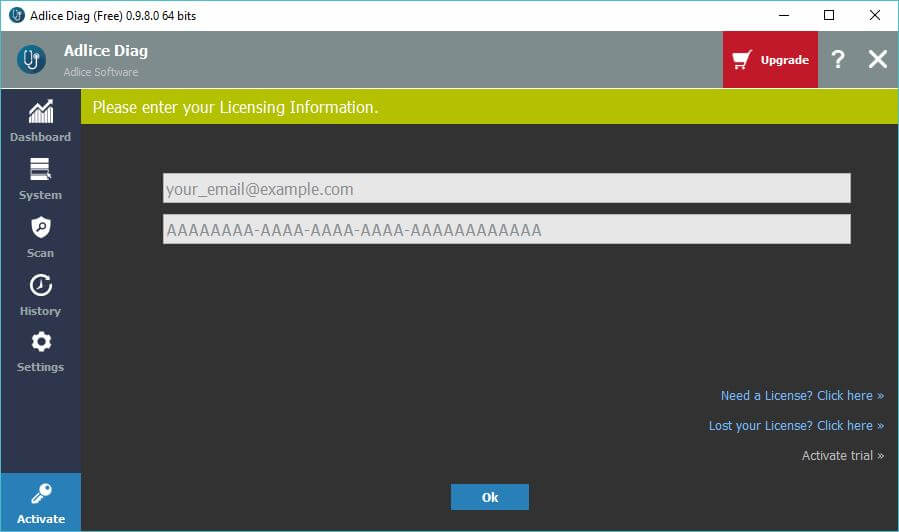Image resolution: width=899 pixels, height=532 pixels.
Task: Open the Scan shield section
Action: pyautogui.click(x=40, y=237)
